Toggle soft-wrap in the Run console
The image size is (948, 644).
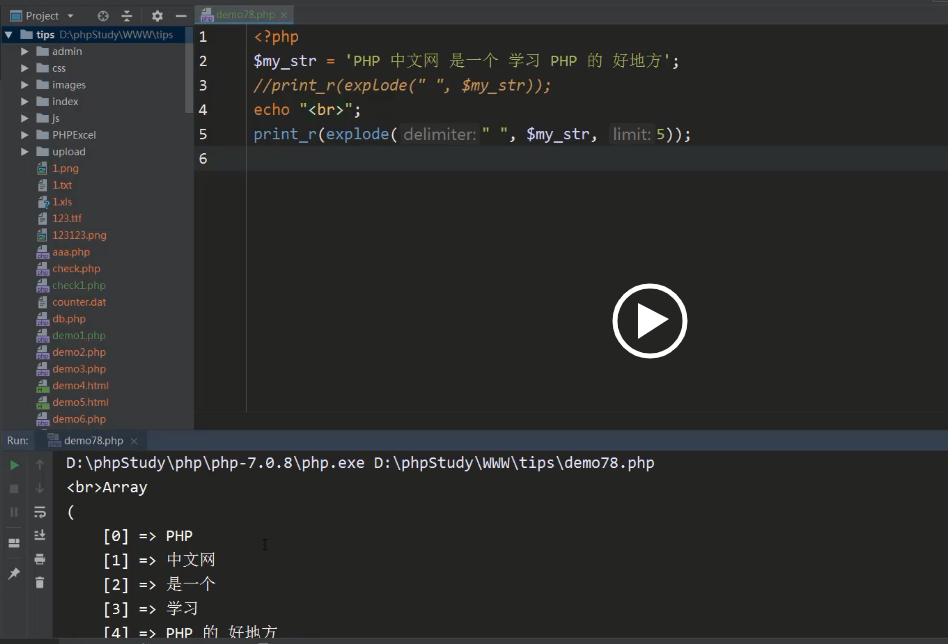pos(40,512)
